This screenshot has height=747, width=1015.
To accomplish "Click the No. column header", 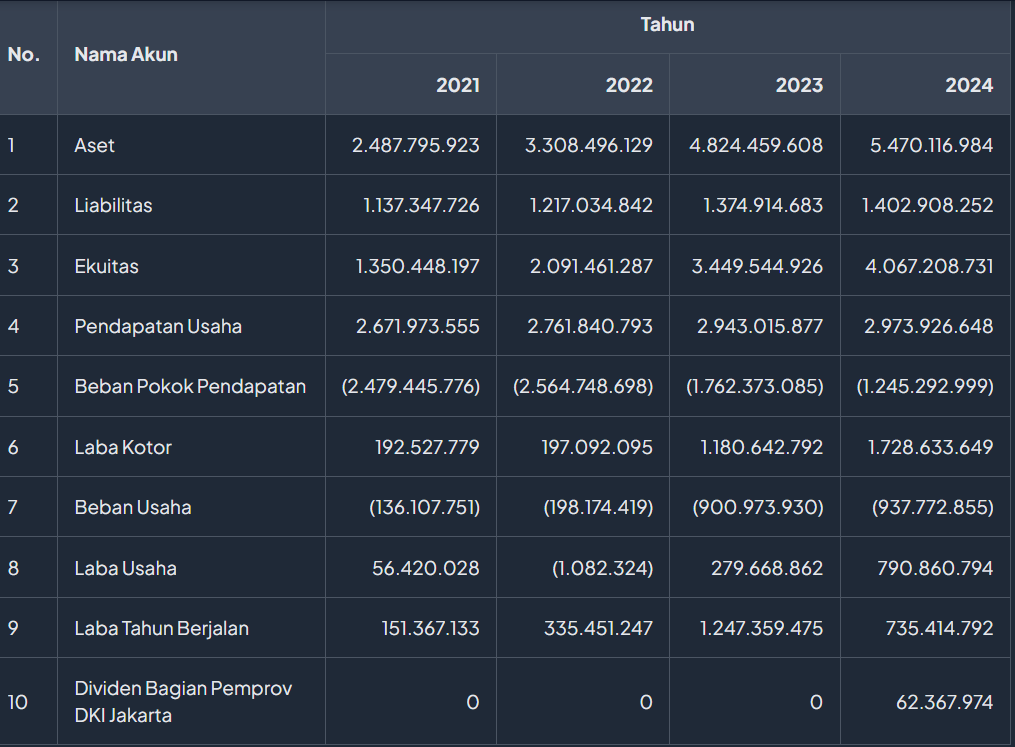I will click(x=24, y=55).
